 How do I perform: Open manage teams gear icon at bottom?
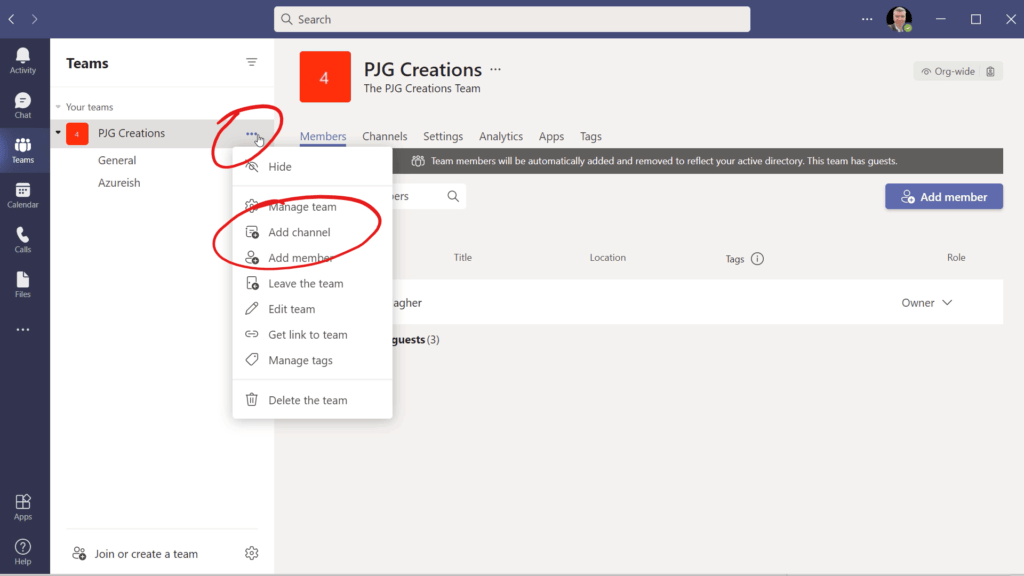click(x=251, y=553)
